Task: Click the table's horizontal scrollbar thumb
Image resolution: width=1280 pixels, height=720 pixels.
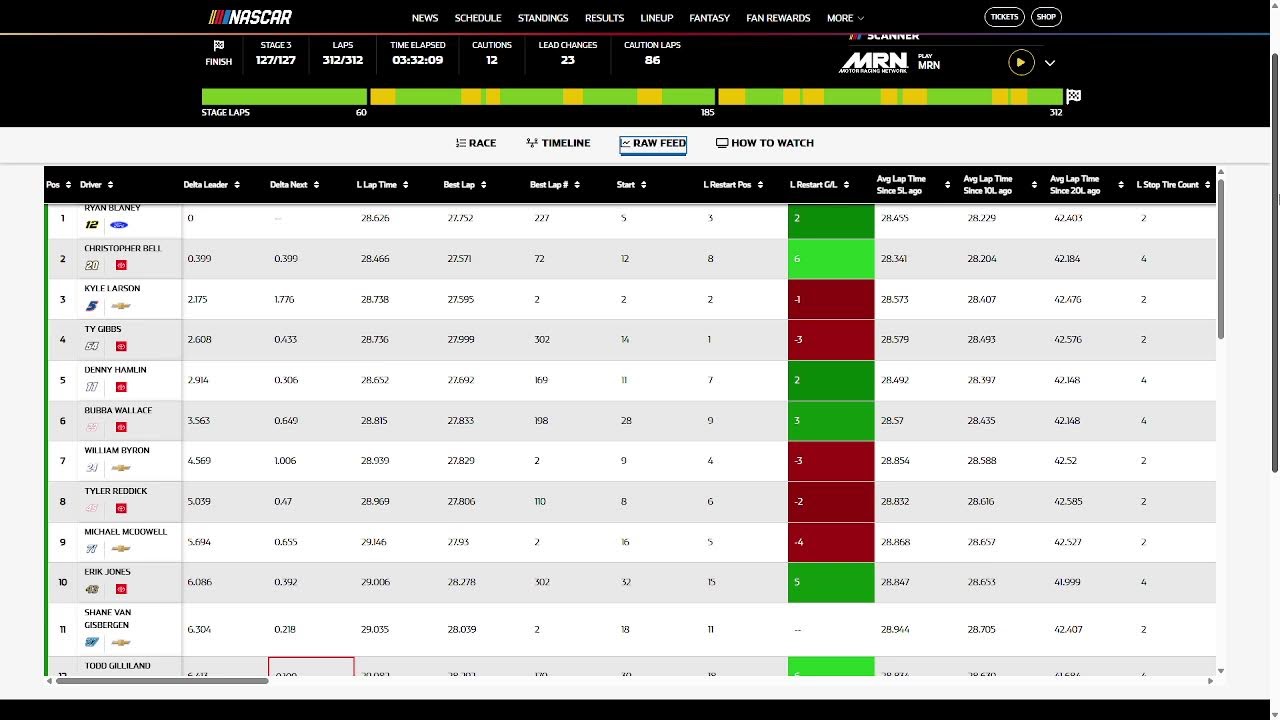Action: click(162, 681)
